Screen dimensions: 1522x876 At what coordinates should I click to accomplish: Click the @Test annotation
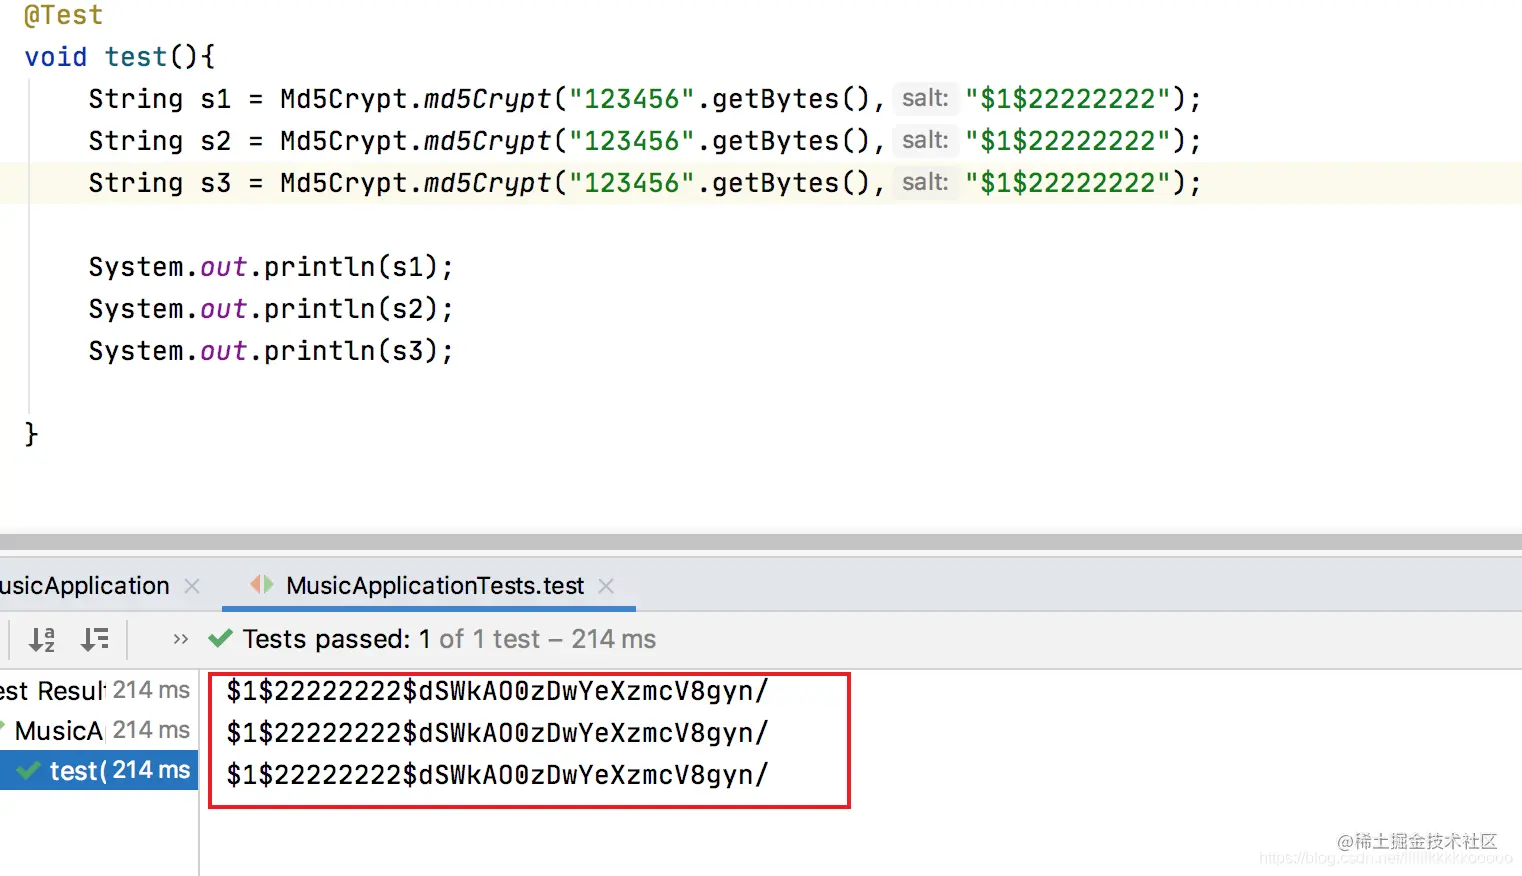[63, 15]
